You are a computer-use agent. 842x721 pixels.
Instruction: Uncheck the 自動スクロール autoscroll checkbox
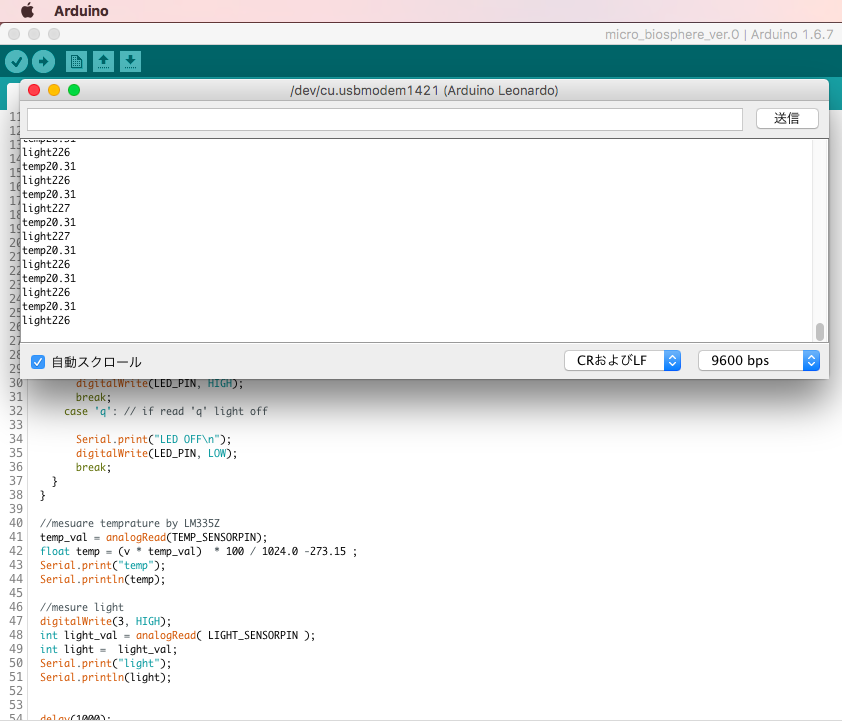click(x=38, y=362)
